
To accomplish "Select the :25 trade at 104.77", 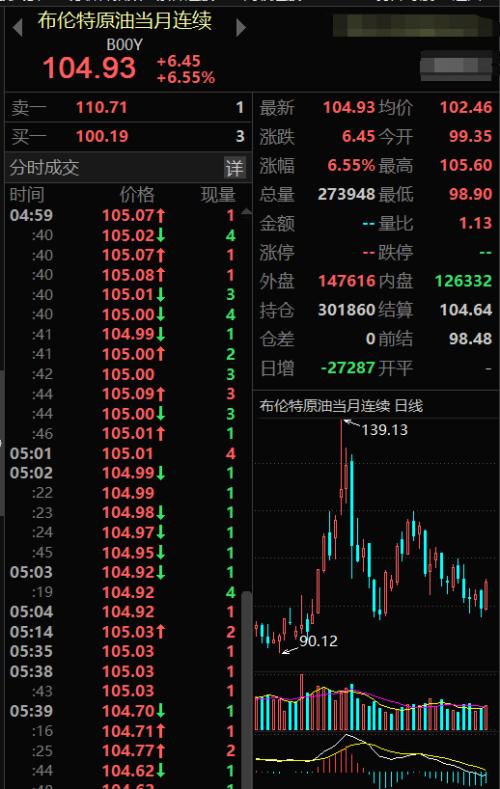I will point(123,751).
